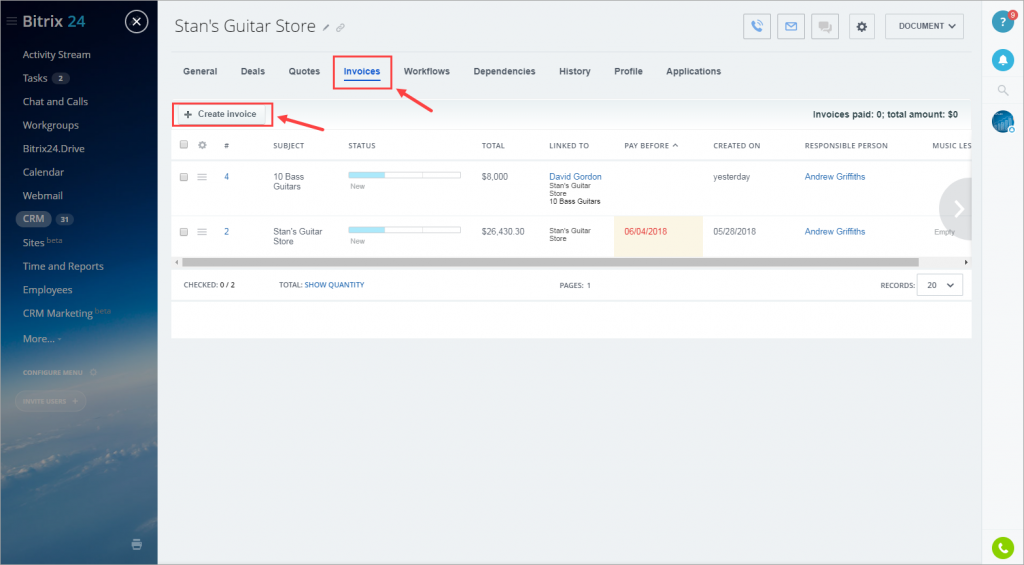The height and width of the screenshot is (565, 1024).
Task: Open Webmail in sidebar
Action: [42, 196]
